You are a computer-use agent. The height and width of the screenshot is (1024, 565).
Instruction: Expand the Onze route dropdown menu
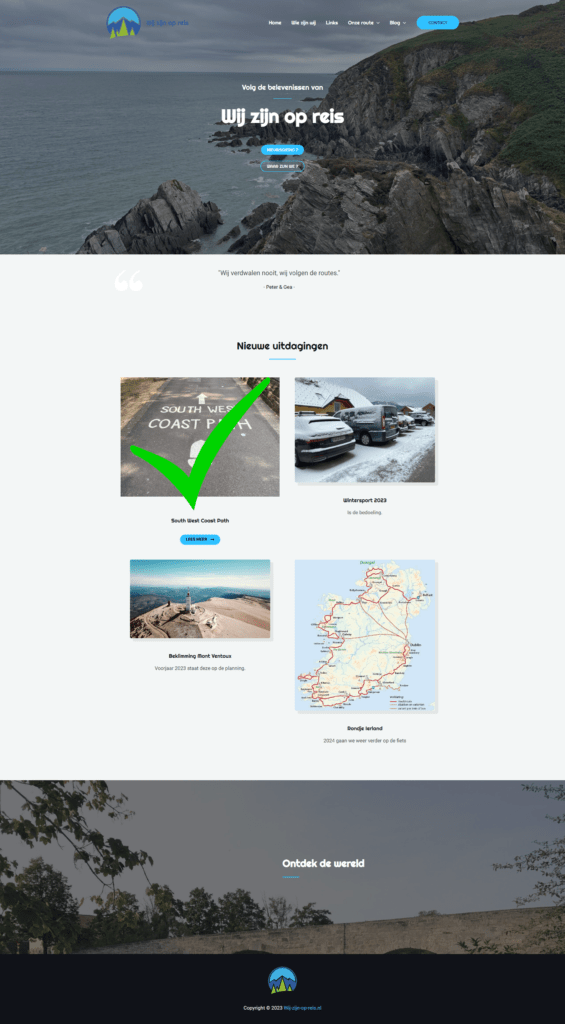(363, 23)
